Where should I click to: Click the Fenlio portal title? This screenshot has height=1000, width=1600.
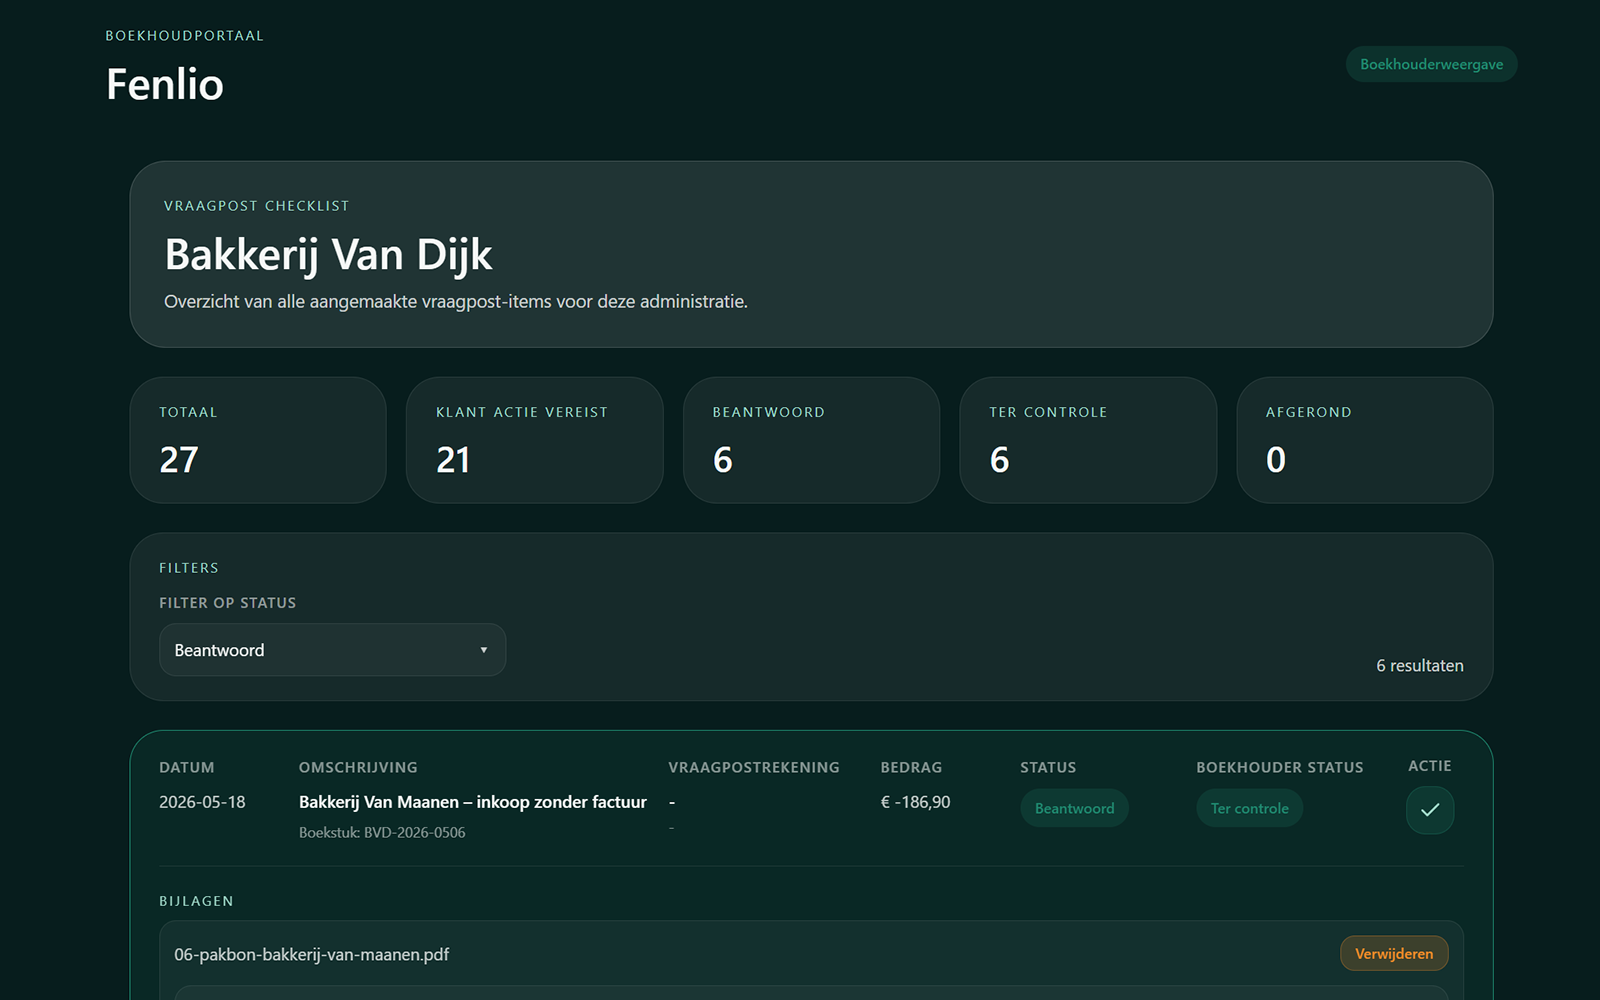(165, 84)
